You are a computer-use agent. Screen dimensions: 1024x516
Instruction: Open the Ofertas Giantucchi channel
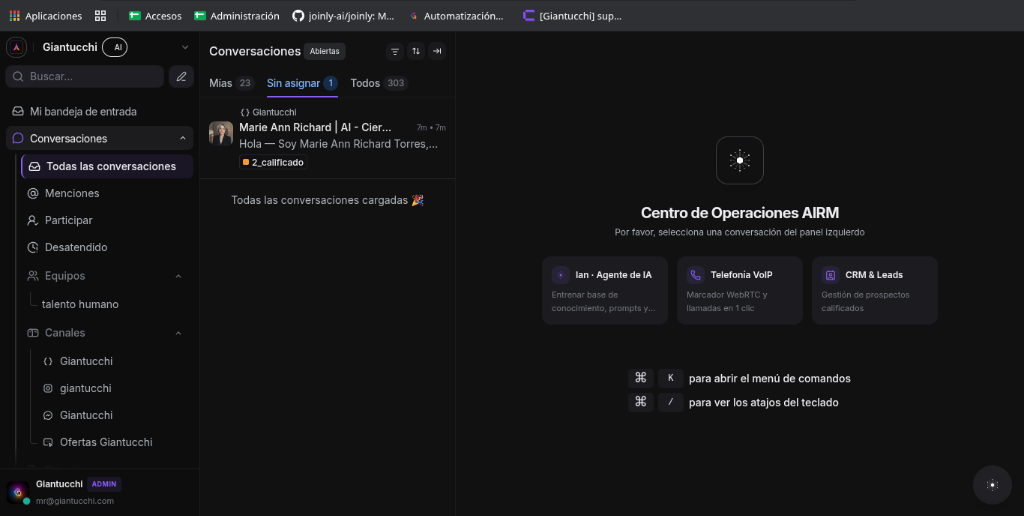106,442
